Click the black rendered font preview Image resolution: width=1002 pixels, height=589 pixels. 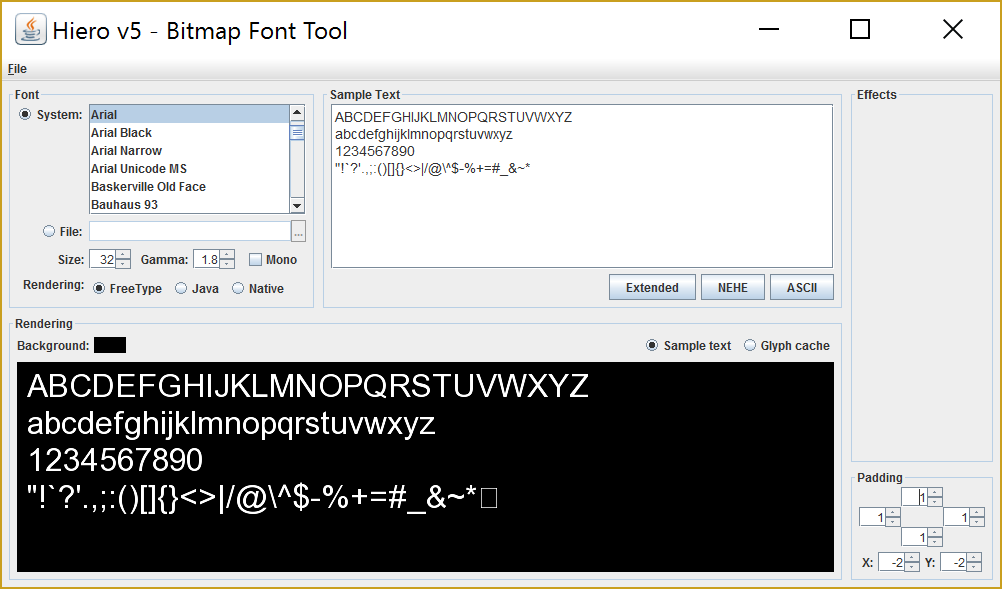coord(425,466)
